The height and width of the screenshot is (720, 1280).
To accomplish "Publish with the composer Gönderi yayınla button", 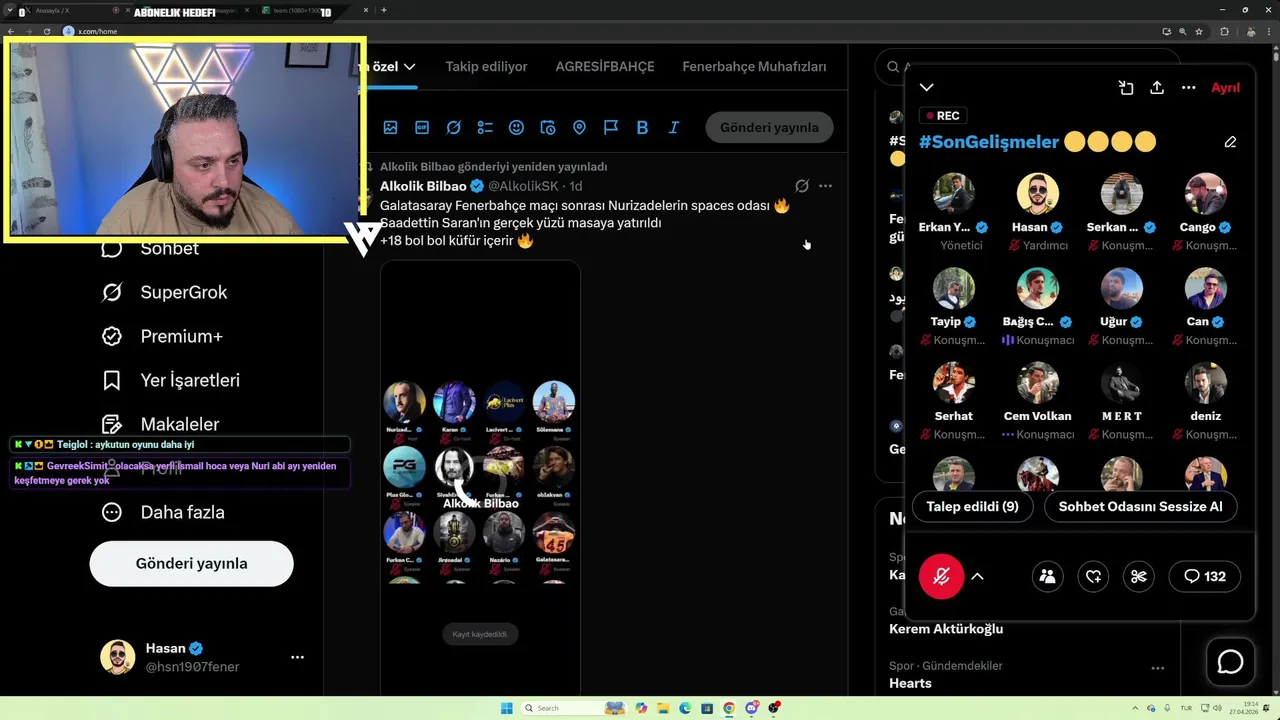I will pos(769,127).
